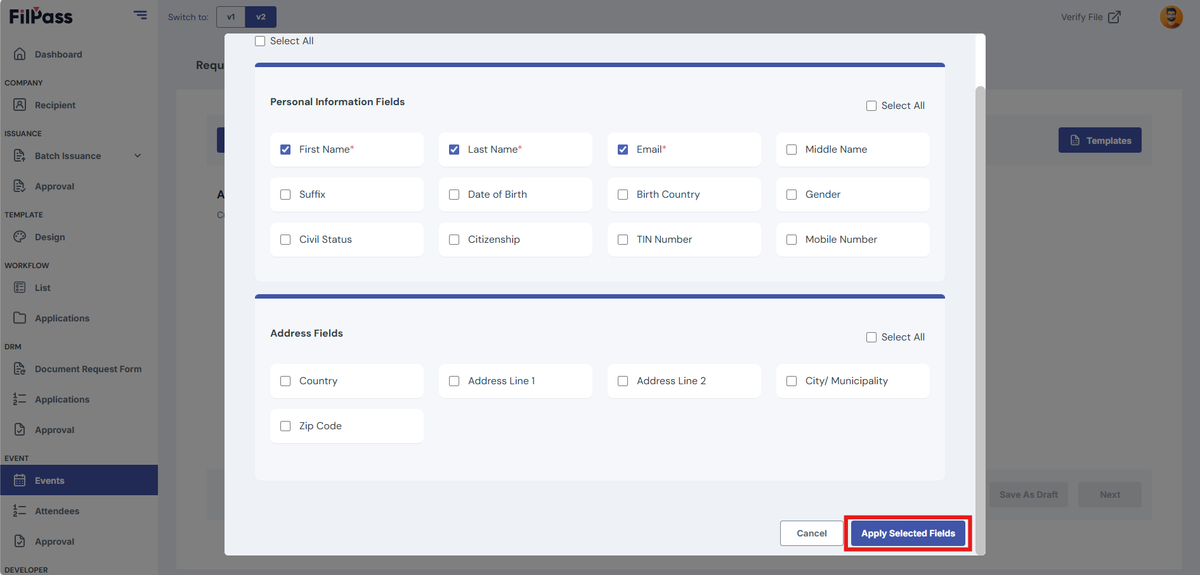Screen dimensions: 1200x575
Task: Click the Document Request Form icon
Action: click(20, 369)
